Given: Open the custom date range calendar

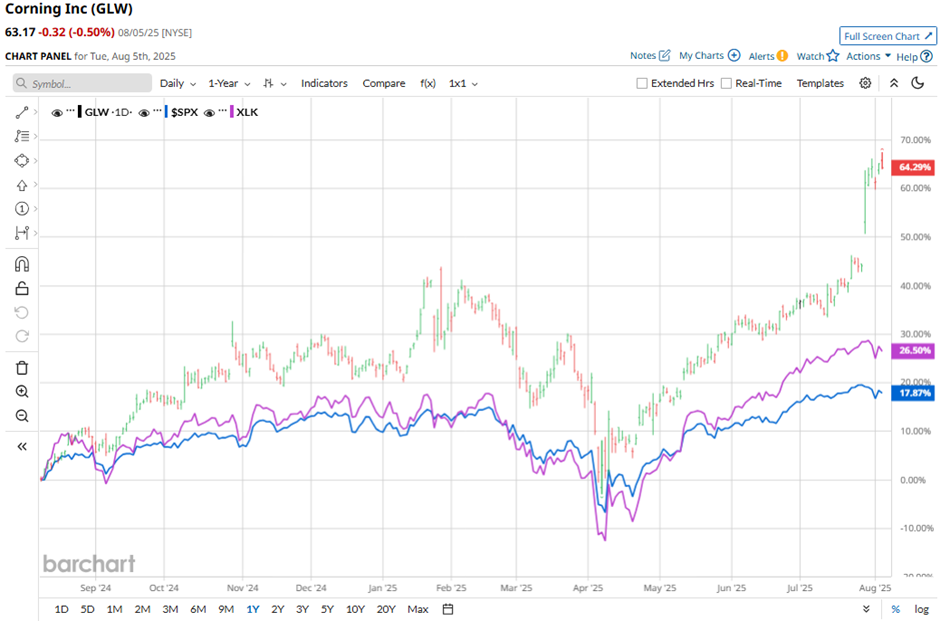Looking at the screenshot, I should [x=448, y=609].
